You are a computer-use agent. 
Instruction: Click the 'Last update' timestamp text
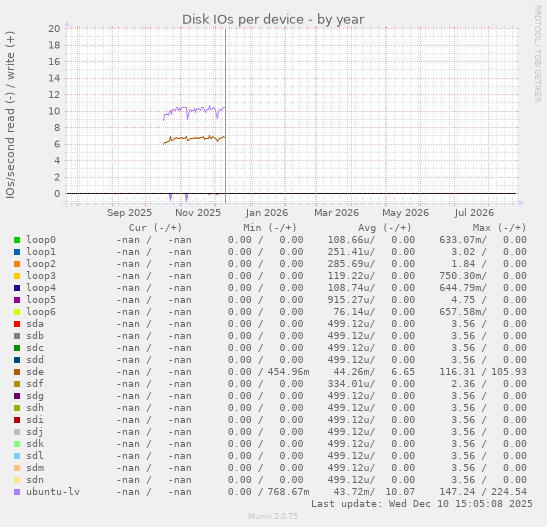422,504
